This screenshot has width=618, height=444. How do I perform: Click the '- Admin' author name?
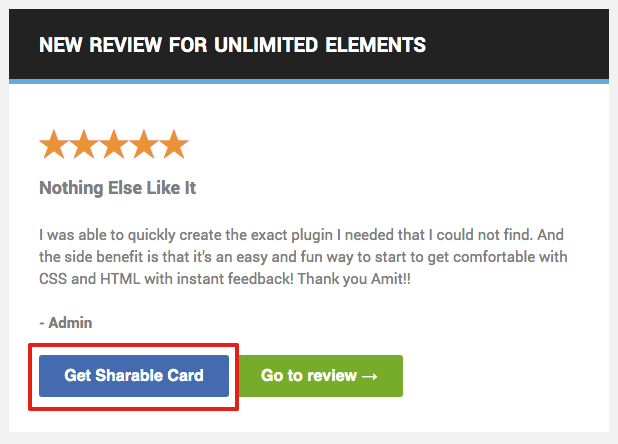click(x=65, y=322)
